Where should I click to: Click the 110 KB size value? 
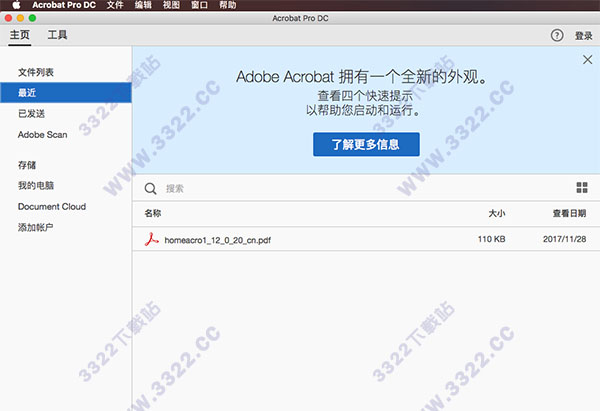491,239
